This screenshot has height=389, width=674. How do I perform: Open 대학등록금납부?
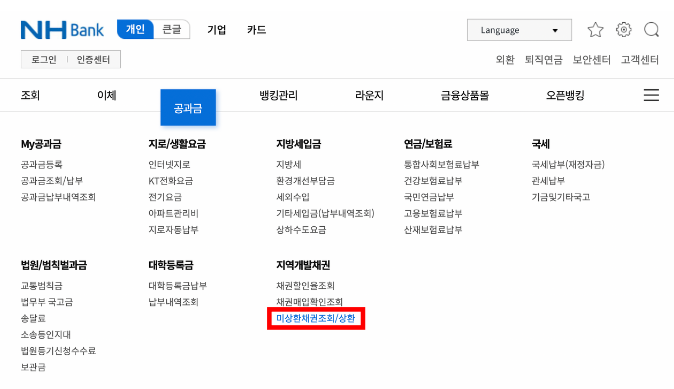coord(178,285)
